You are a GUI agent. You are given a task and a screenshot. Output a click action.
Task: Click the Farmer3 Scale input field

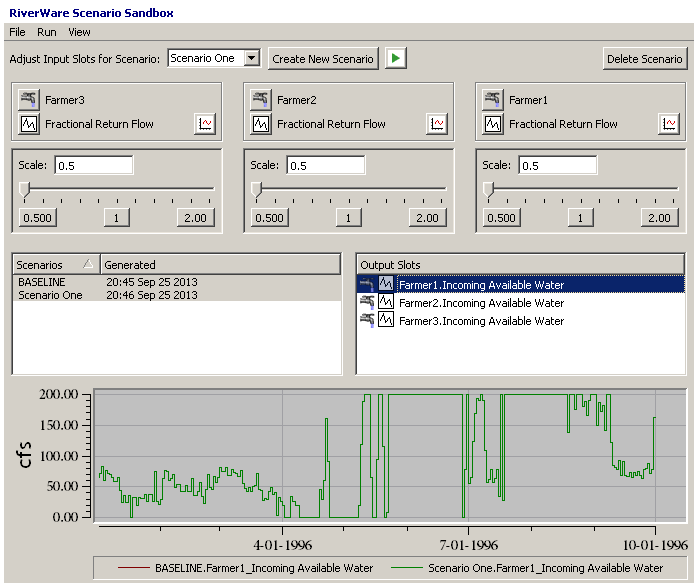coord(93,166)
